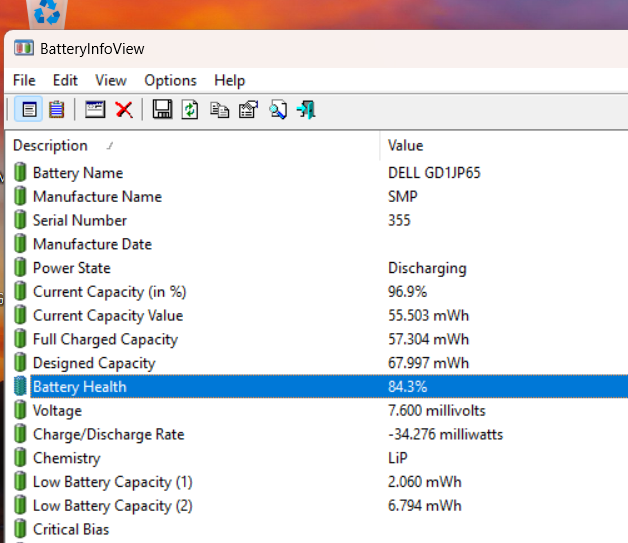Click the battery icon beside Low Battery Capacity (1)
Screen dimensions: 628x543
[20, 482]
